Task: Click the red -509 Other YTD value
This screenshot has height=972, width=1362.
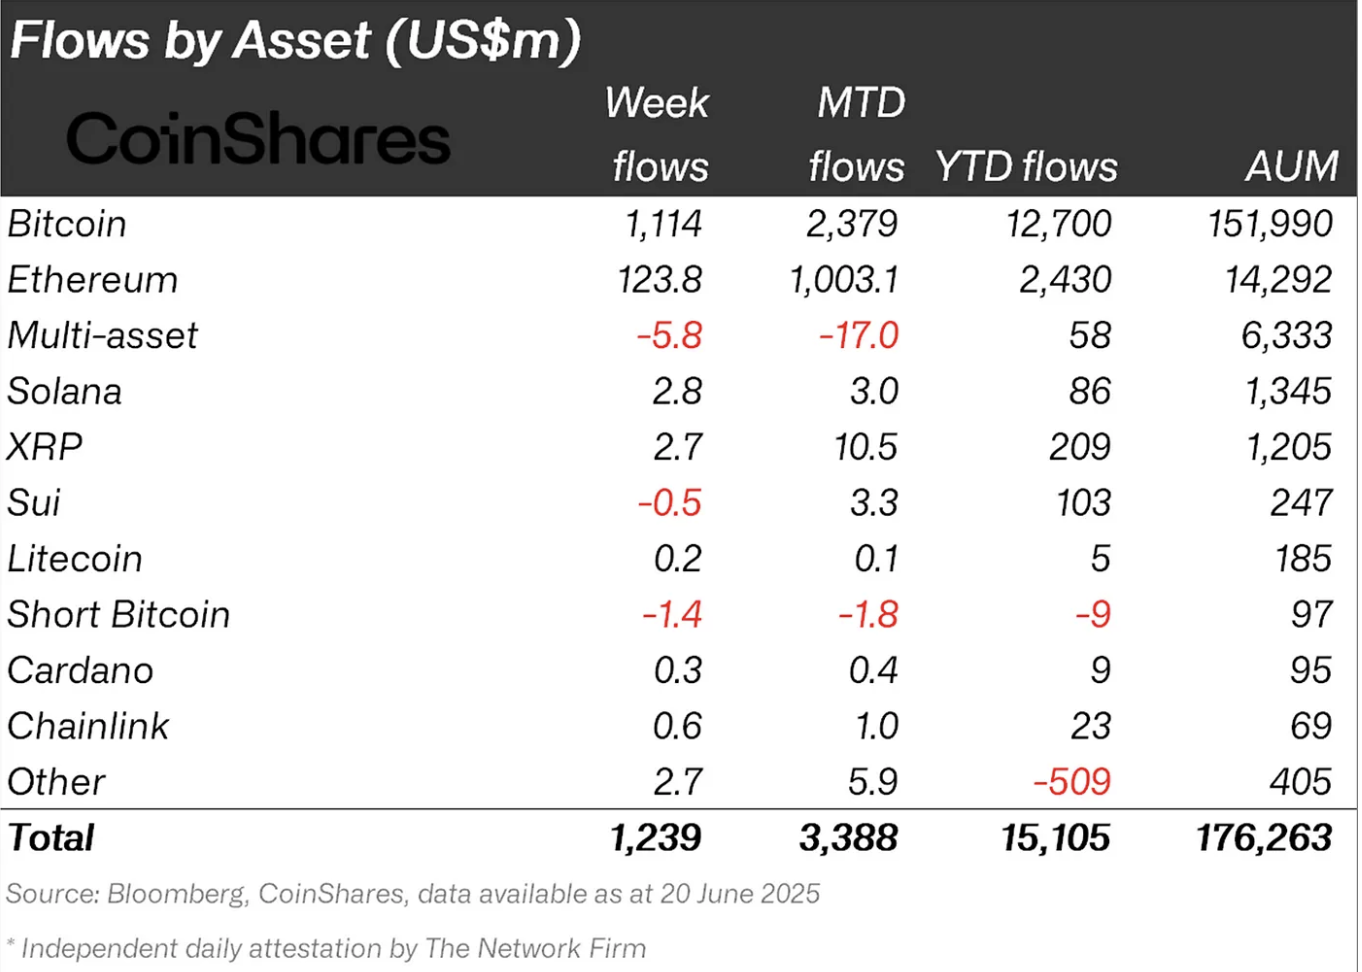Action: coord(1071,782)
